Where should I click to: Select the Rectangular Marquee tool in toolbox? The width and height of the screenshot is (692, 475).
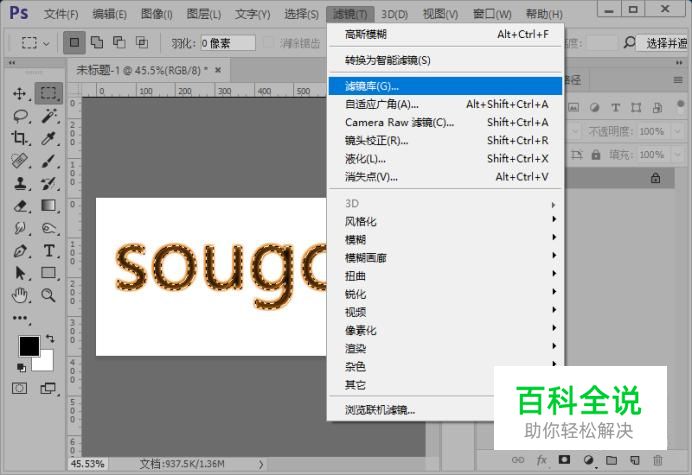tap(49, 93)
